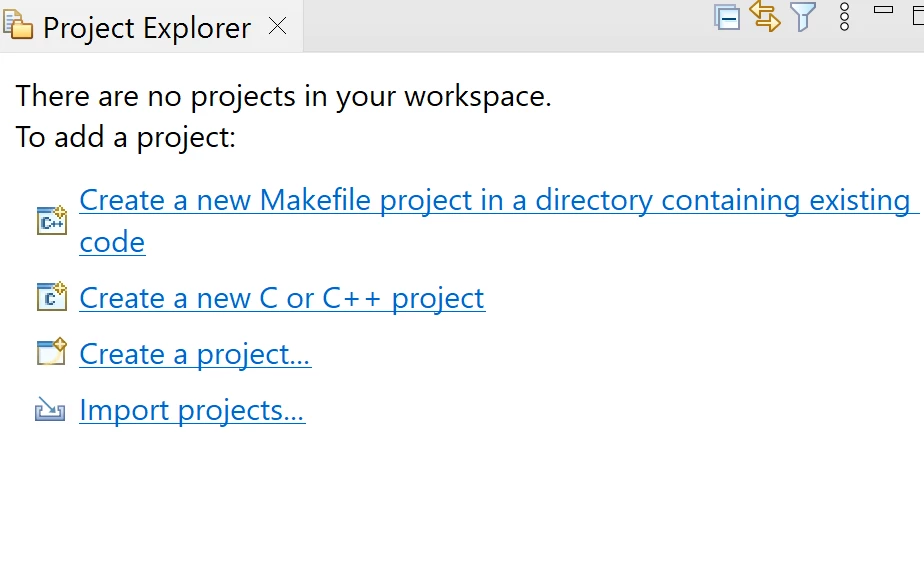Click the Create a project wizard icon
The height and width of the screenshot is (564, 924).
[x=52, y=352]
